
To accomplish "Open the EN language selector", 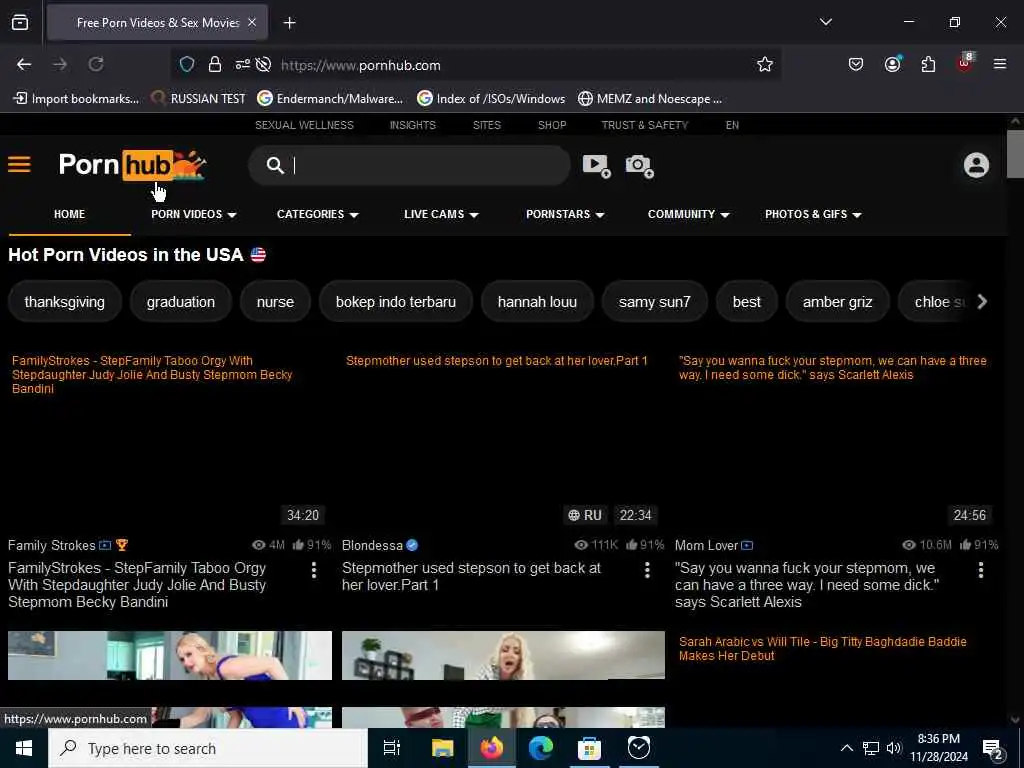I will [x=732, y=125].
